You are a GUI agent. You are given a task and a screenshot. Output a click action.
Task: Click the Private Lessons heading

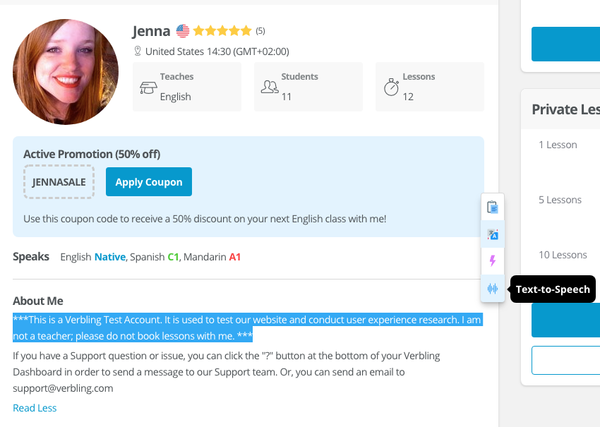566,109
